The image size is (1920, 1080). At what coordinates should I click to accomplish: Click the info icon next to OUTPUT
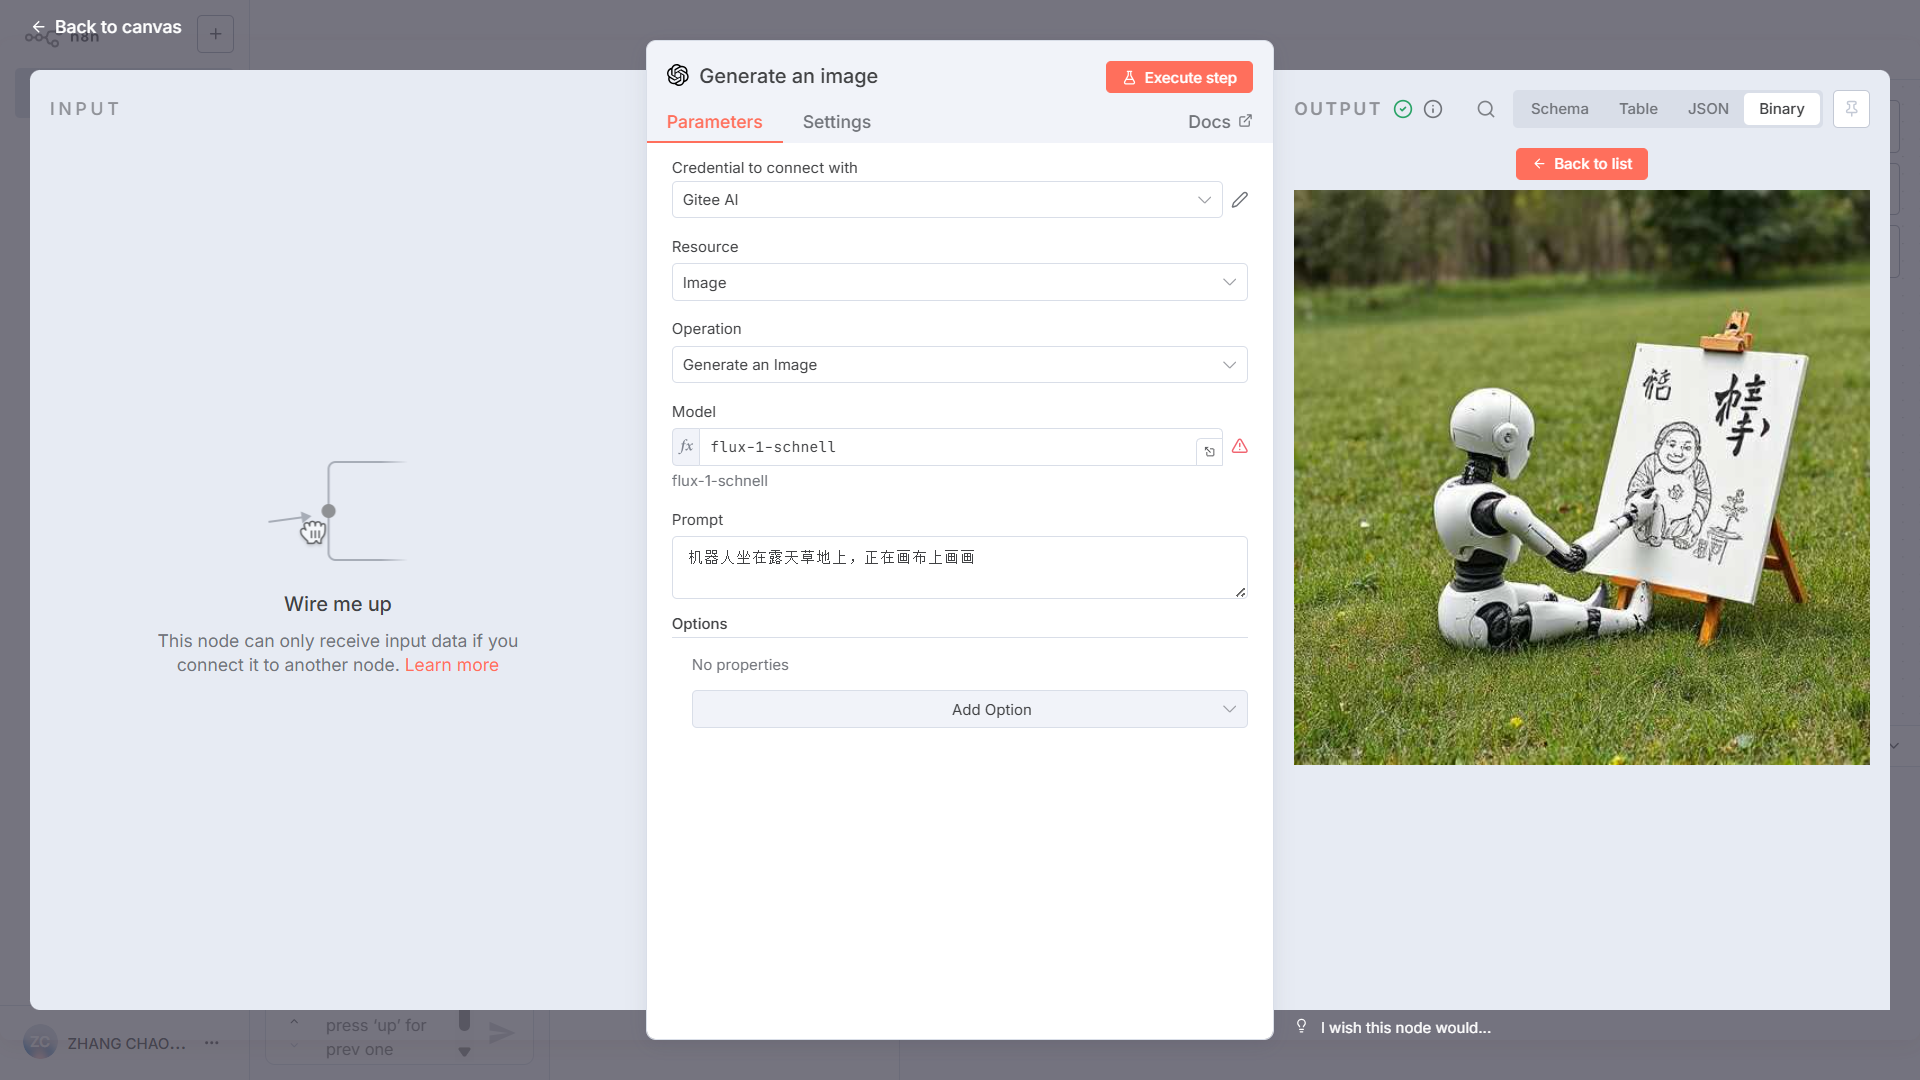1432,109
